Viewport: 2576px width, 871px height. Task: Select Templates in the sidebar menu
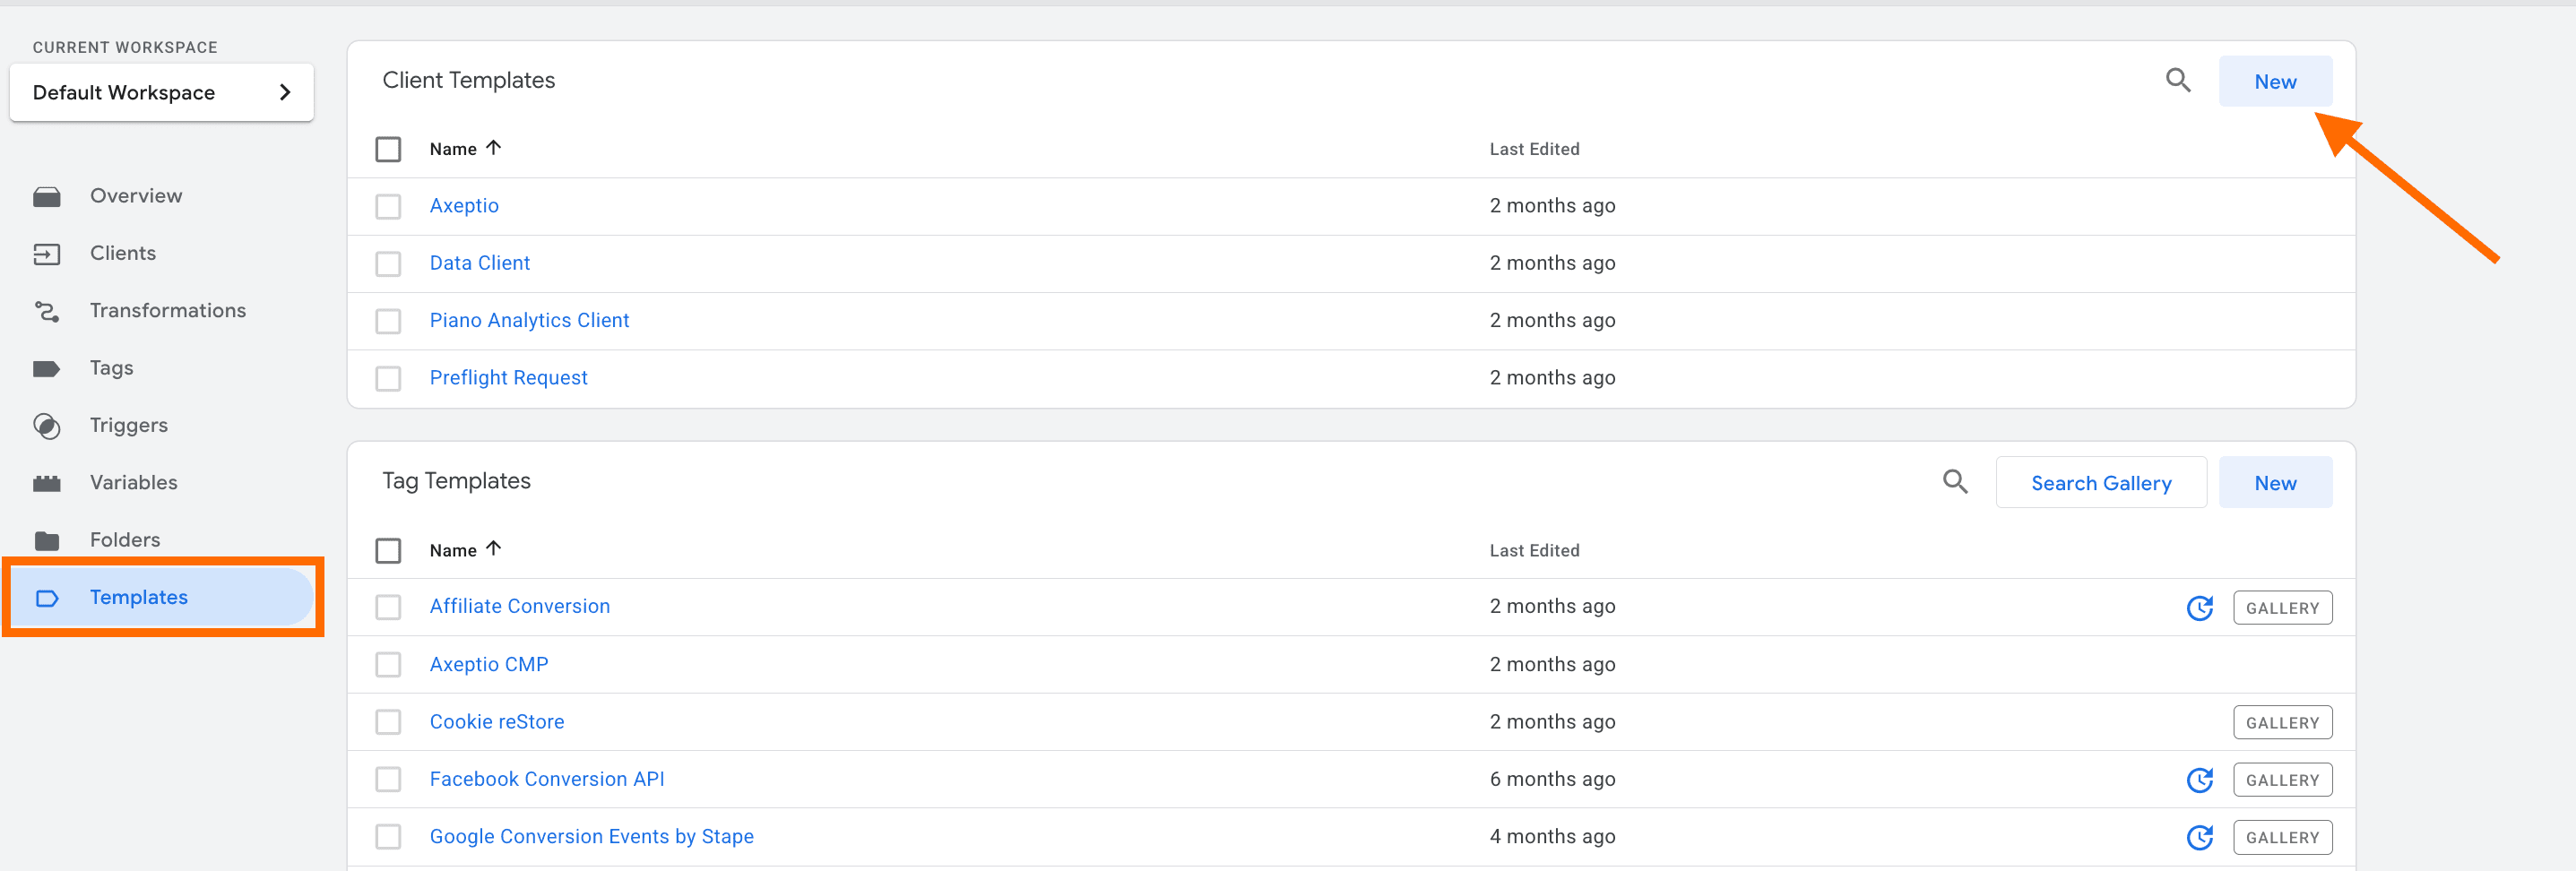click(138, 597)
